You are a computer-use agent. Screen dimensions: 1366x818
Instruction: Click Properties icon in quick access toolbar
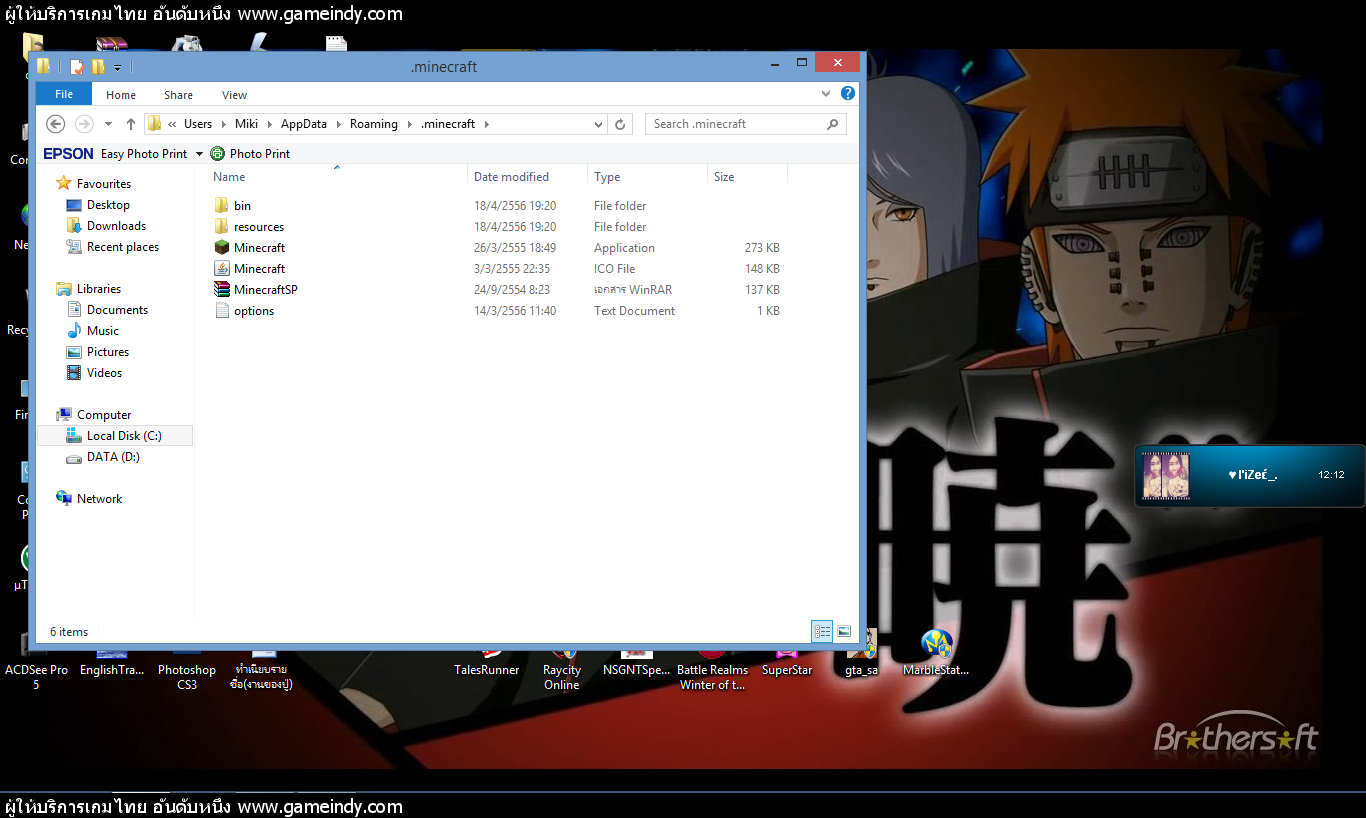tap(77, 67)
